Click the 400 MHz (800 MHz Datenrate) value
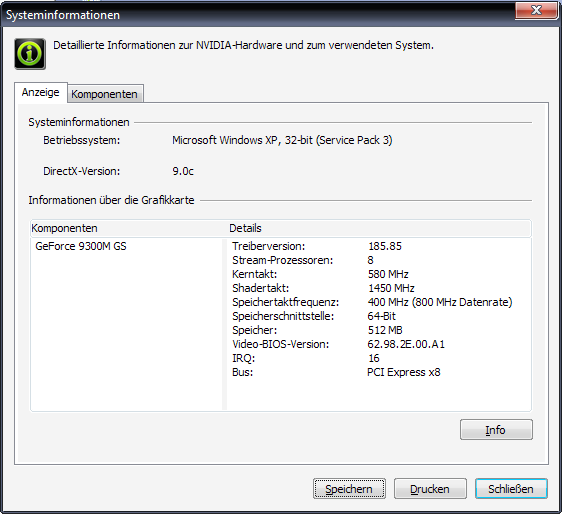This screenshot has width=562, height=514. tap(440, 302)
